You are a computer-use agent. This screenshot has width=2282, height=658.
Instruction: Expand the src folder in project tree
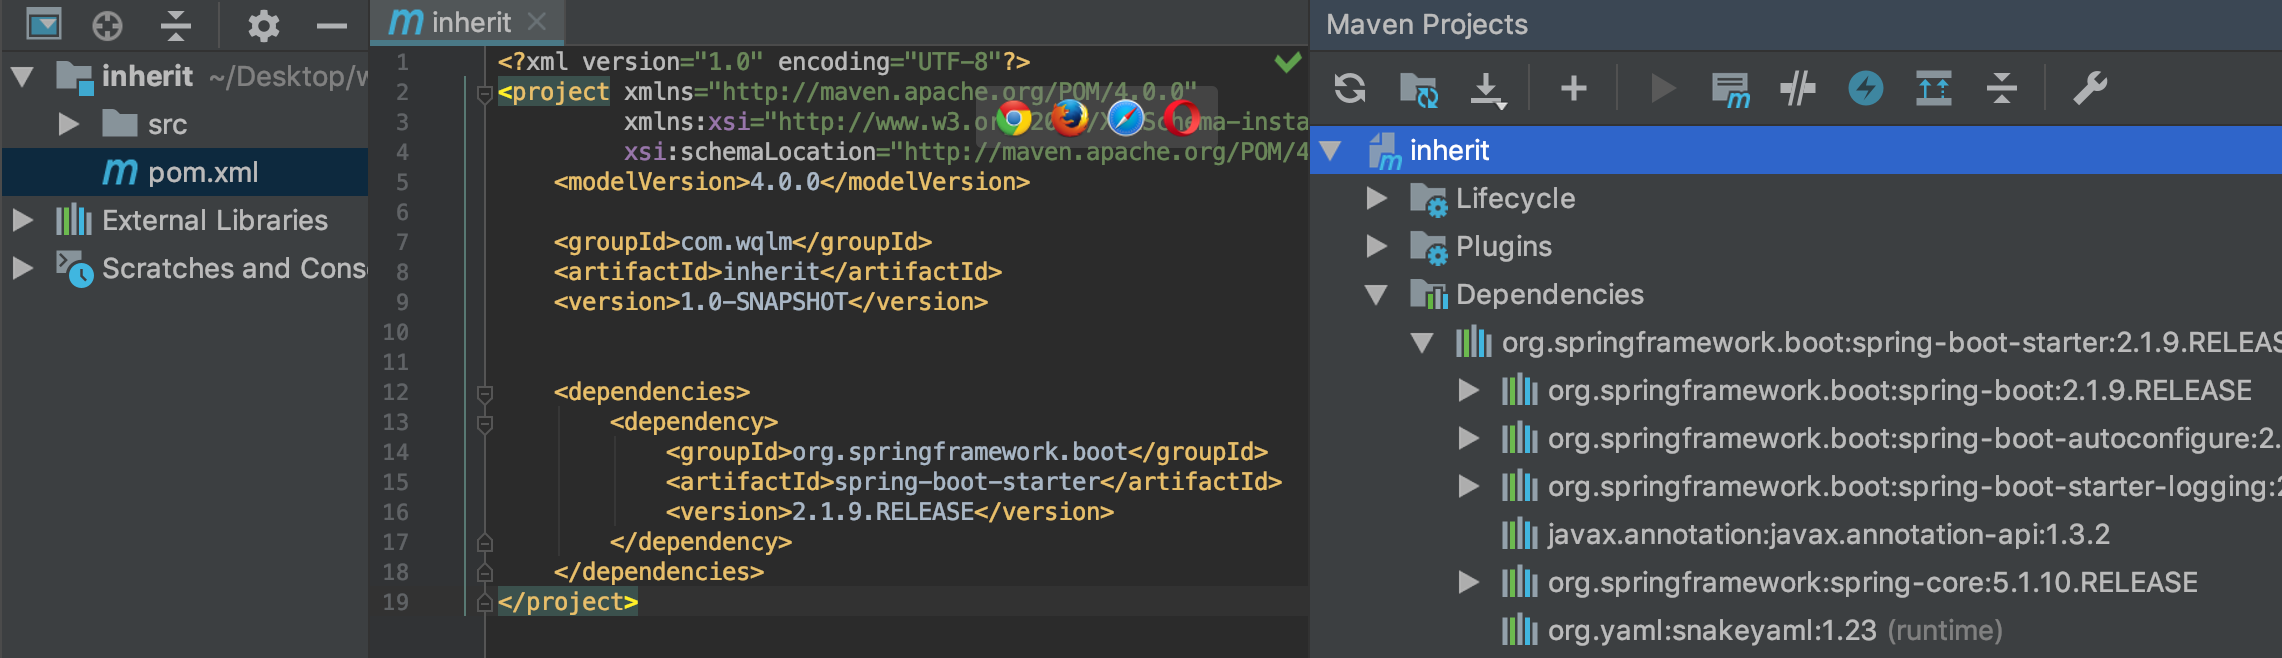[68, 124]
